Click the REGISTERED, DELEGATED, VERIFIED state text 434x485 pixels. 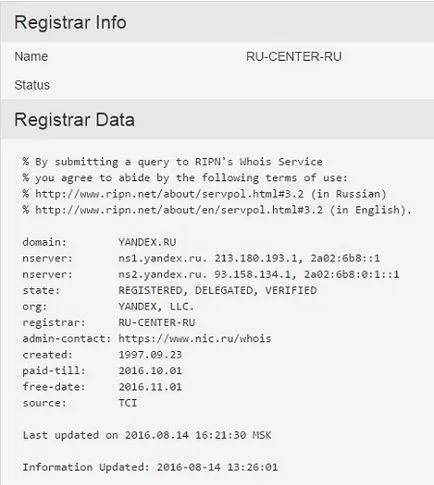pyautogui.click(x=218, y=290)
